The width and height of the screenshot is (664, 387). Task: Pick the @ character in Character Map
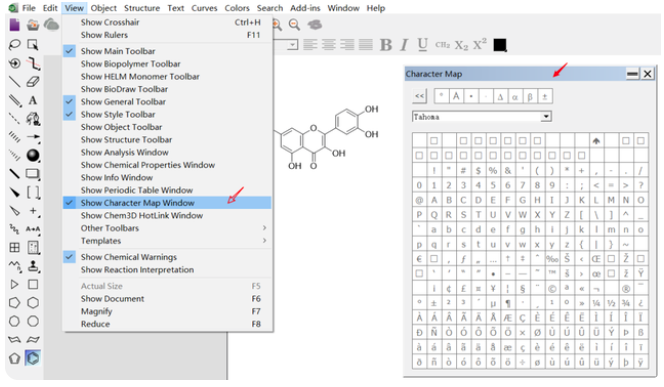point(419,200)
